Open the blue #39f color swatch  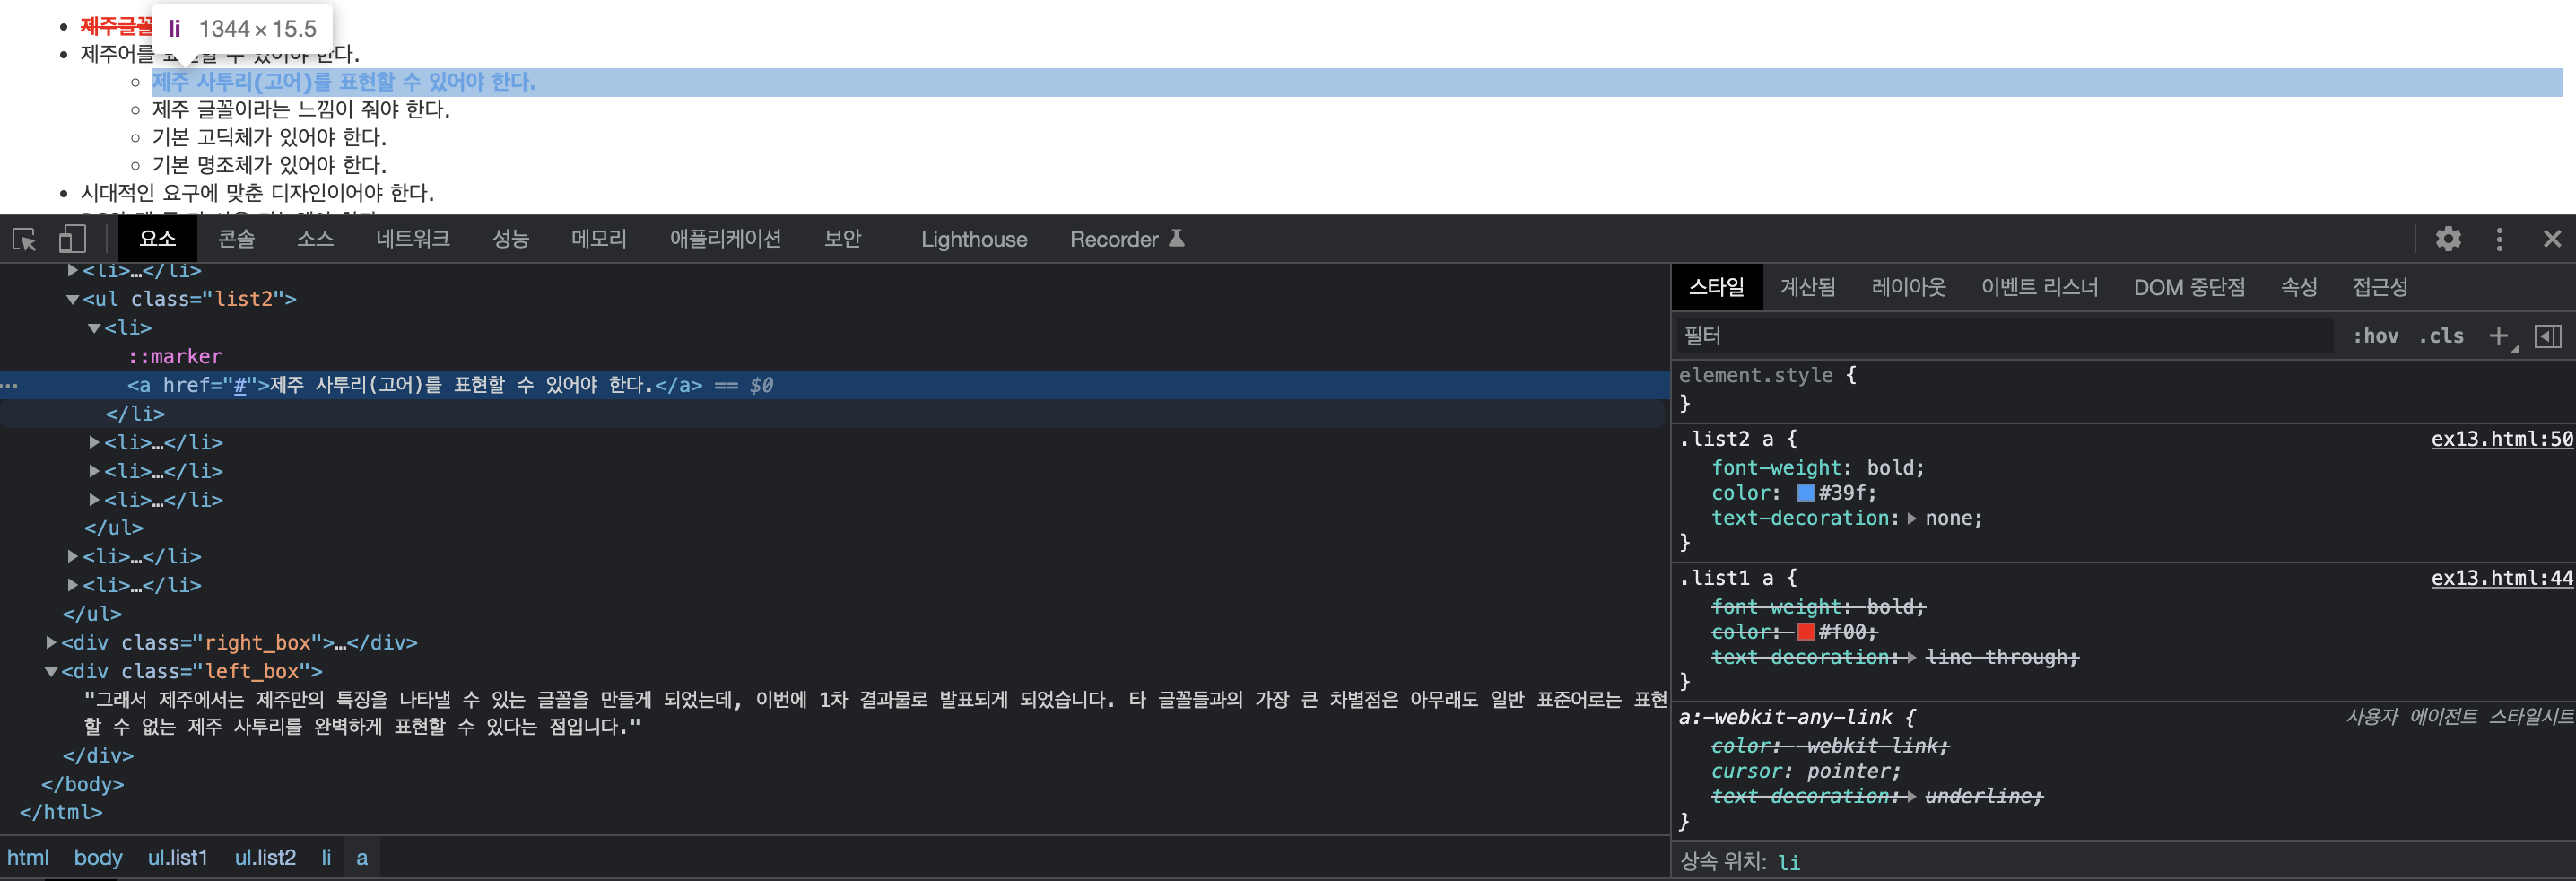1805,492
